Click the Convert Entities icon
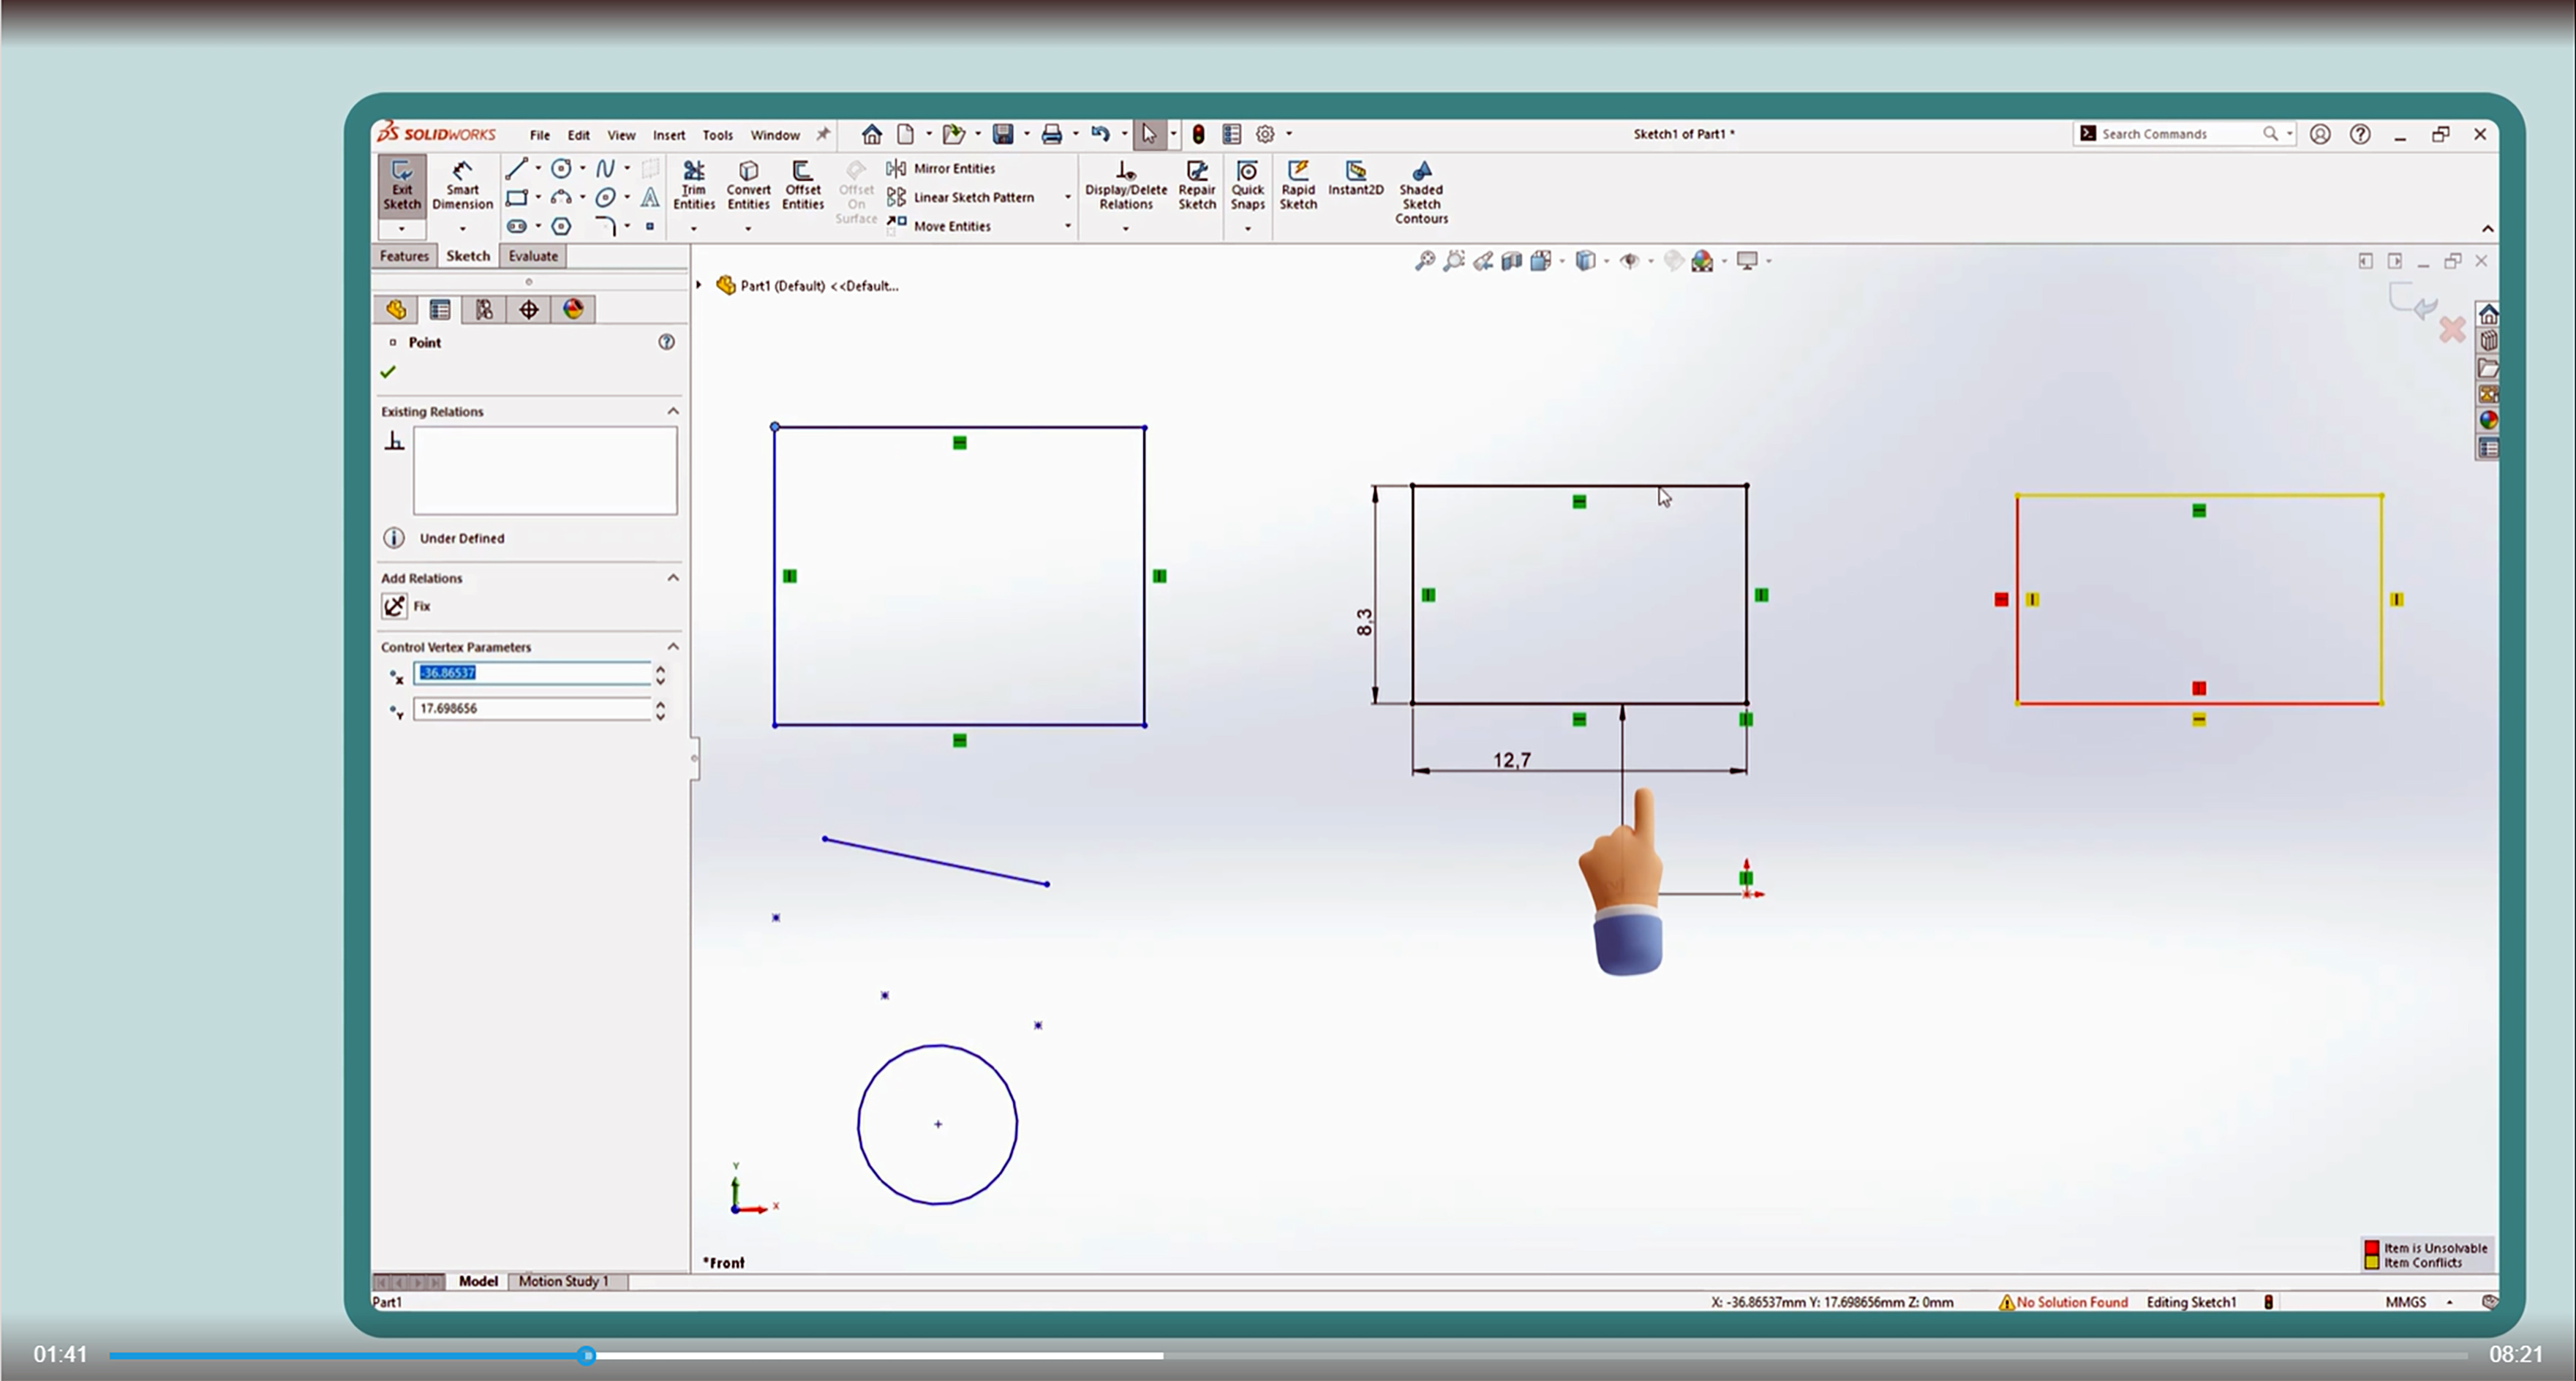The height and width of the screenshot is (1381, 2576). point(748,186)
